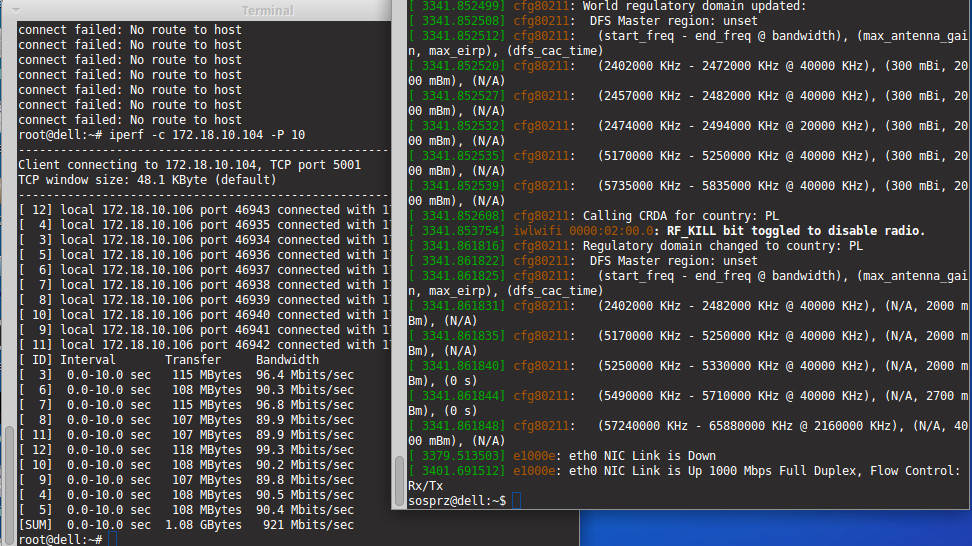Click the sosprz@dell:~$ prompt in right terminal
The image size is (972, 546).
[x=457, y=501]
